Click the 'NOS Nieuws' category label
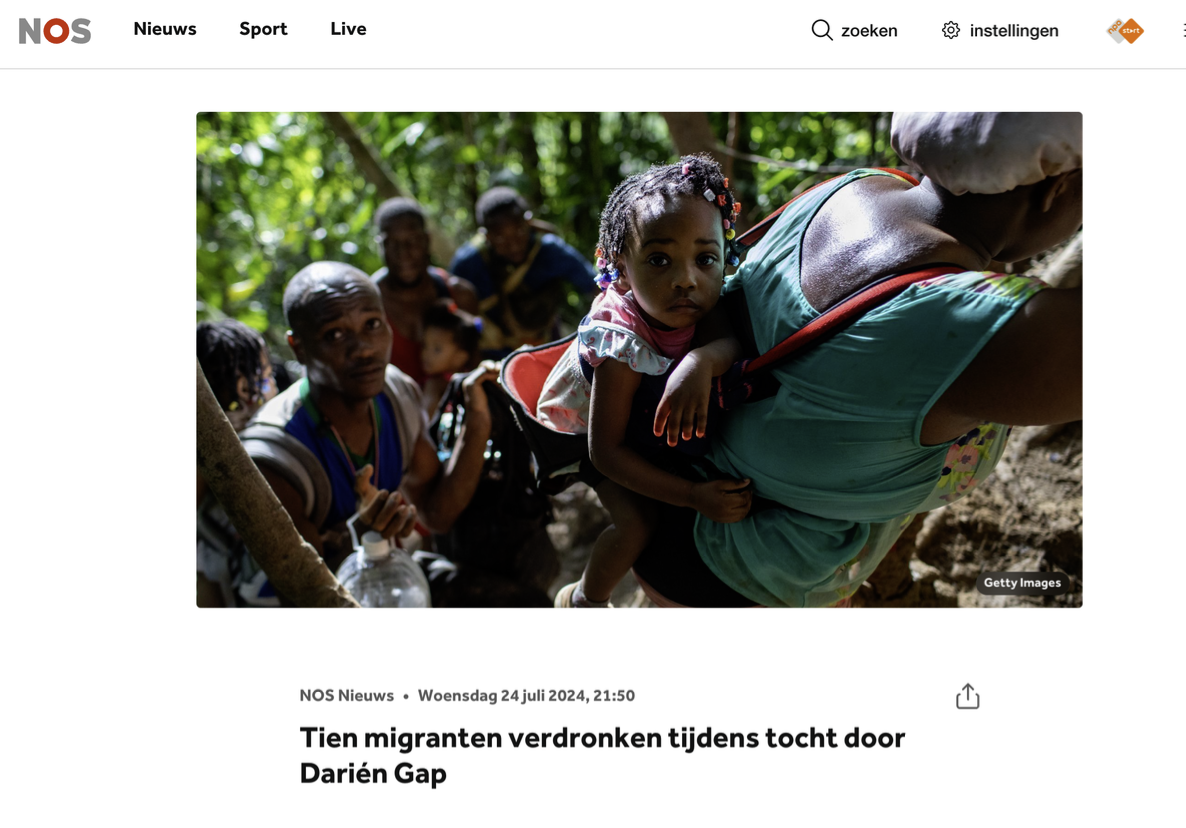The width and height of the screenshot is (1186, 828). coord(346,696)
